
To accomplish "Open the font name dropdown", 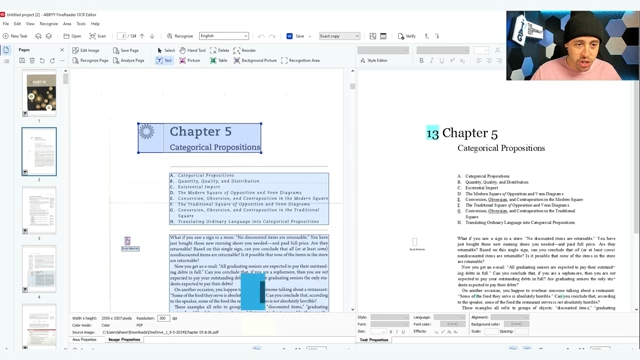I will (443, 50).
